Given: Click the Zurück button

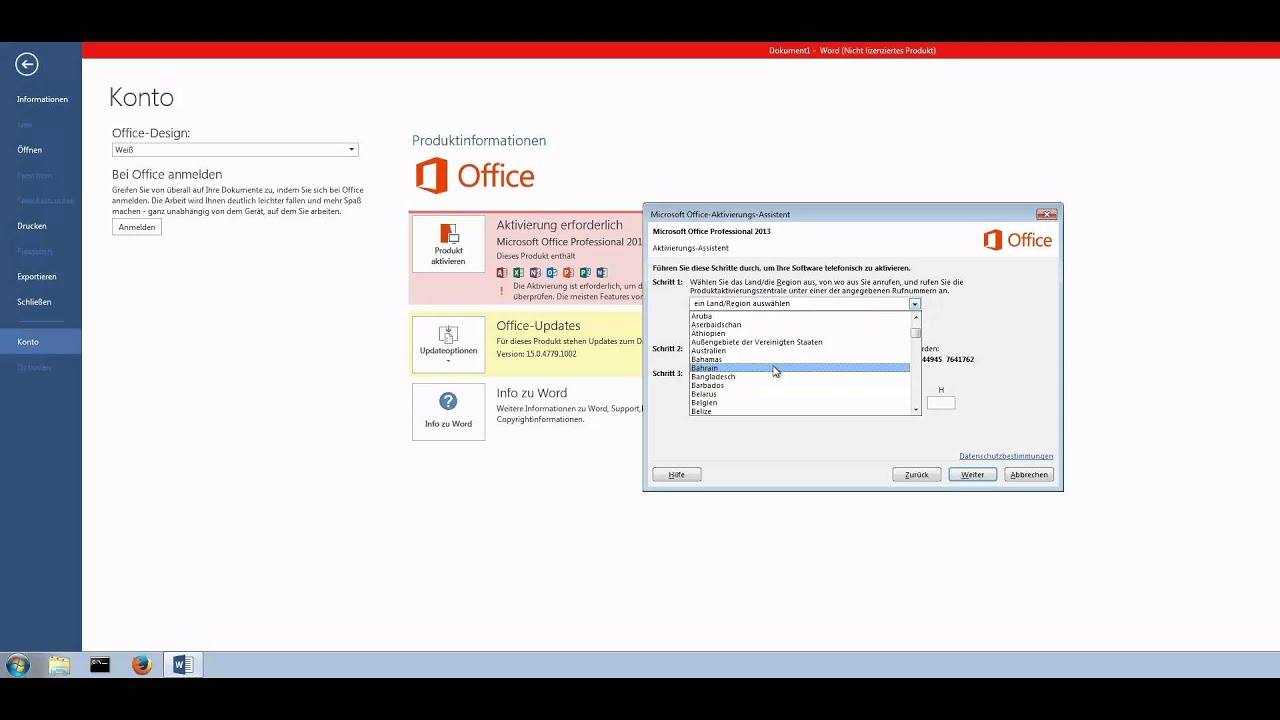Looking at the screenshot, I should 917,475.
